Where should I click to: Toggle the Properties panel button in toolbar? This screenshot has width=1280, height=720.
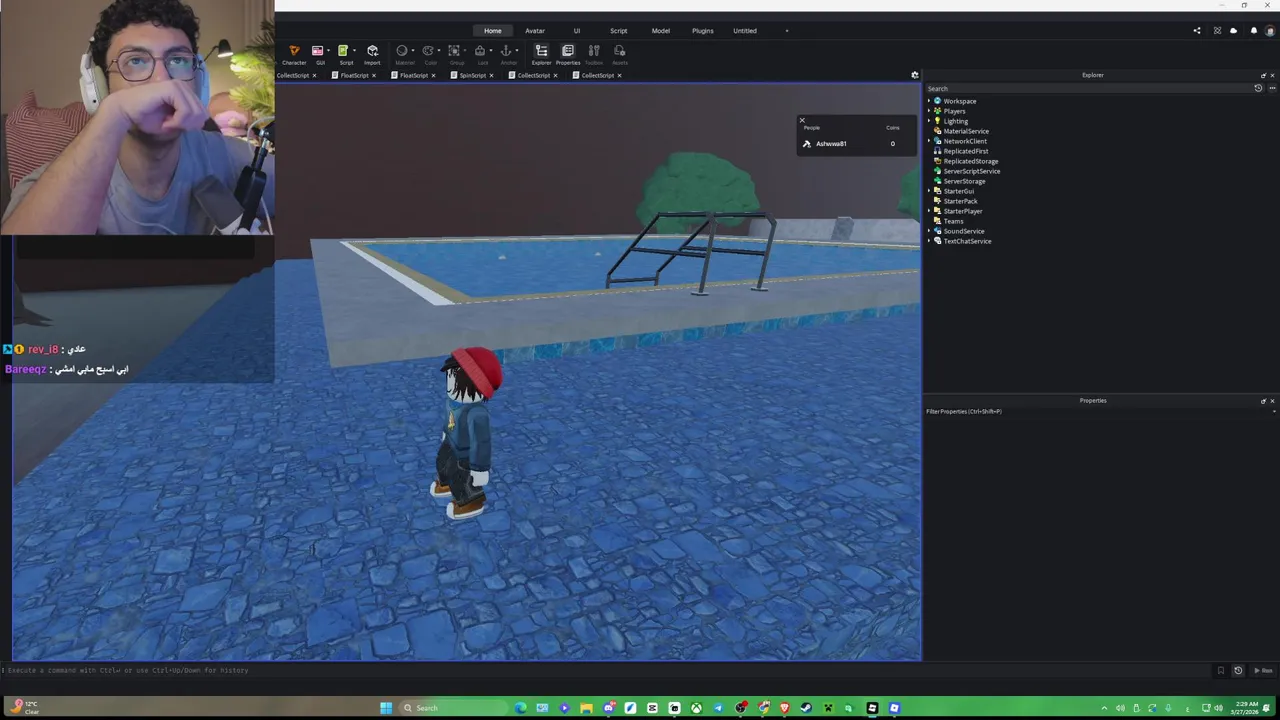click(x=568, y=54)
